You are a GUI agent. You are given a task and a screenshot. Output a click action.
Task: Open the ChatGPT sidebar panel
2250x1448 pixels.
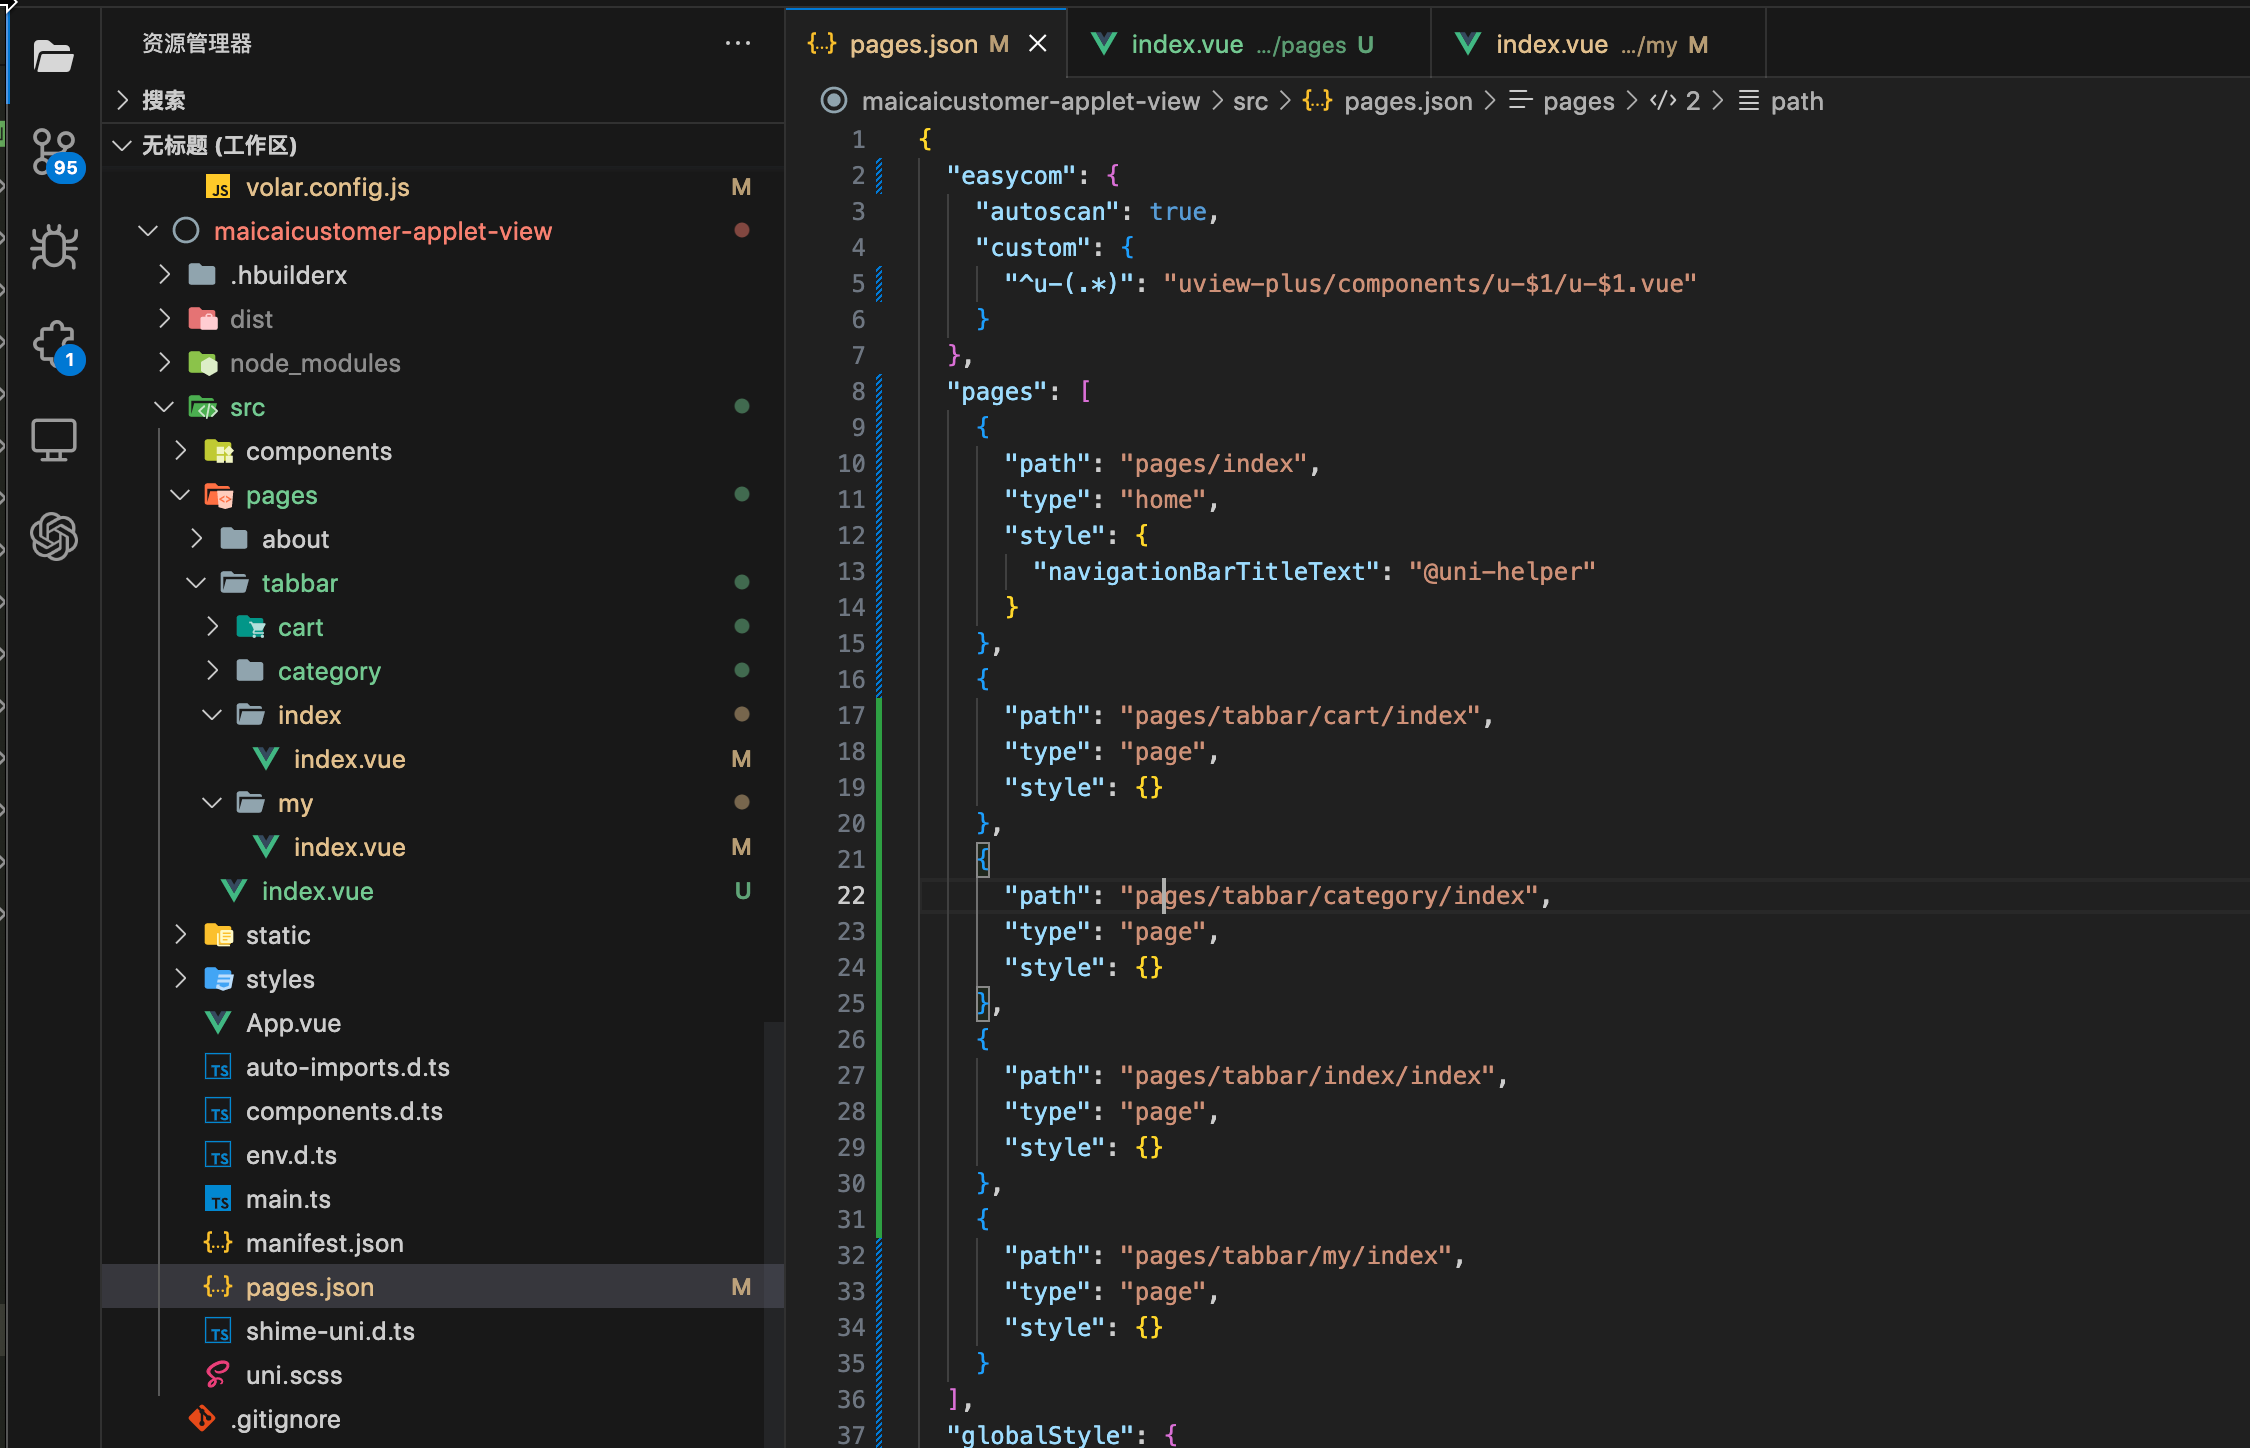pos(54,536)
